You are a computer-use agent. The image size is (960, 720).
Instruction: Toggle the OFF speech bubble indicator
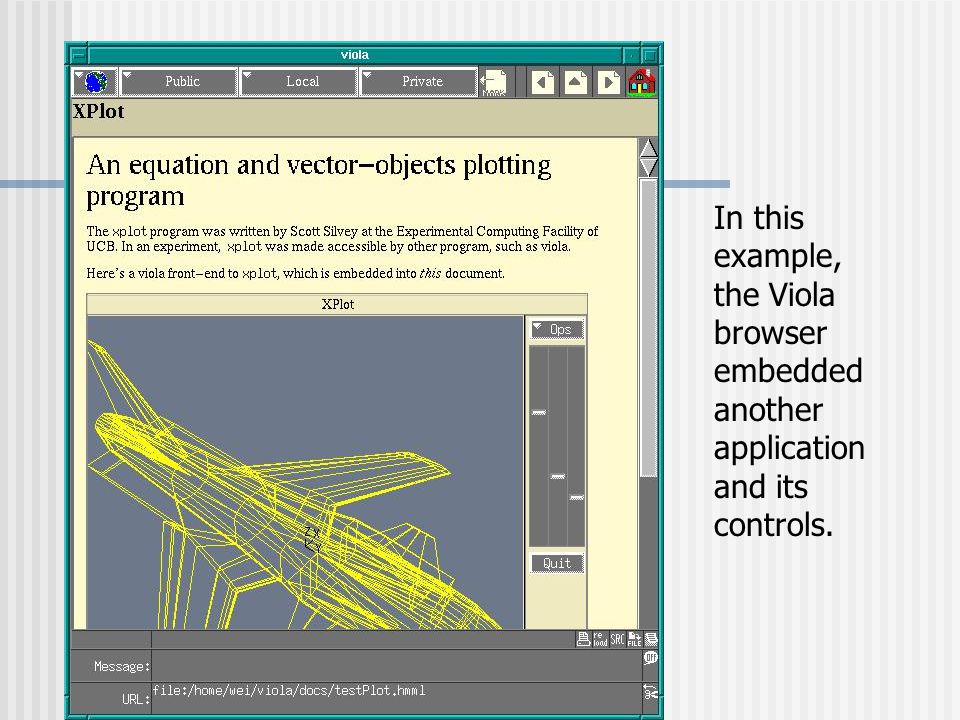(650, 658)
